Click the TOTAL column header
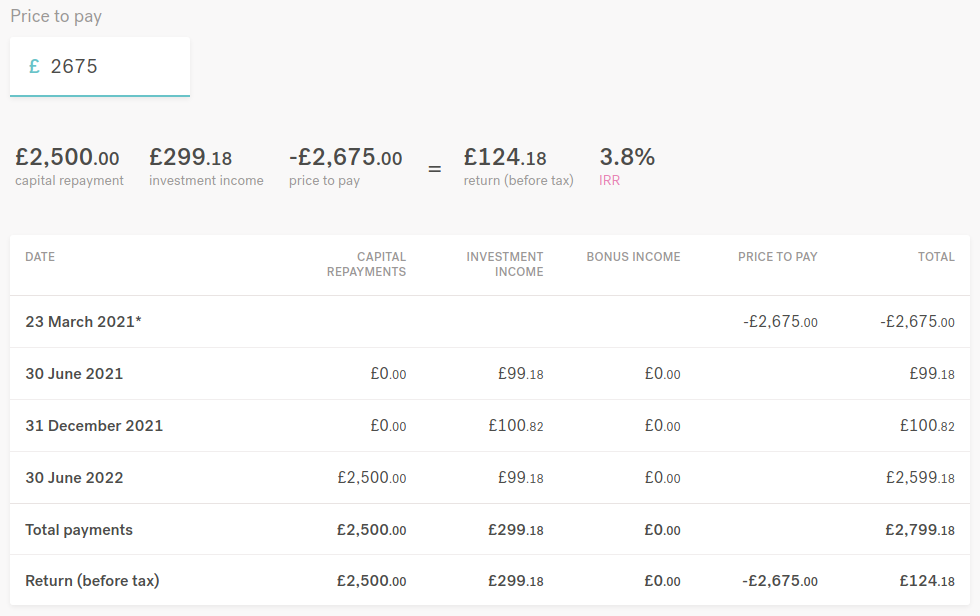Image resolution: width=980 pixels, height=616 pixels. 936,257
